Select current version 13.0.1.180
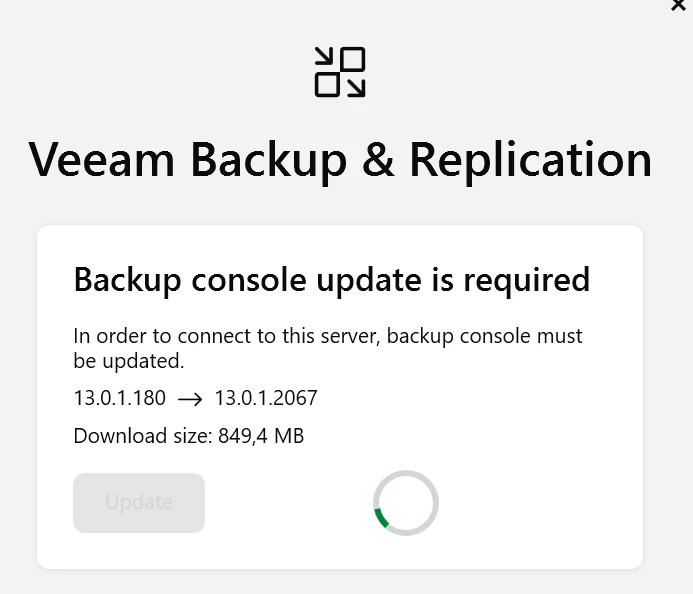This screenshot has width=693, height=594. 120,398
